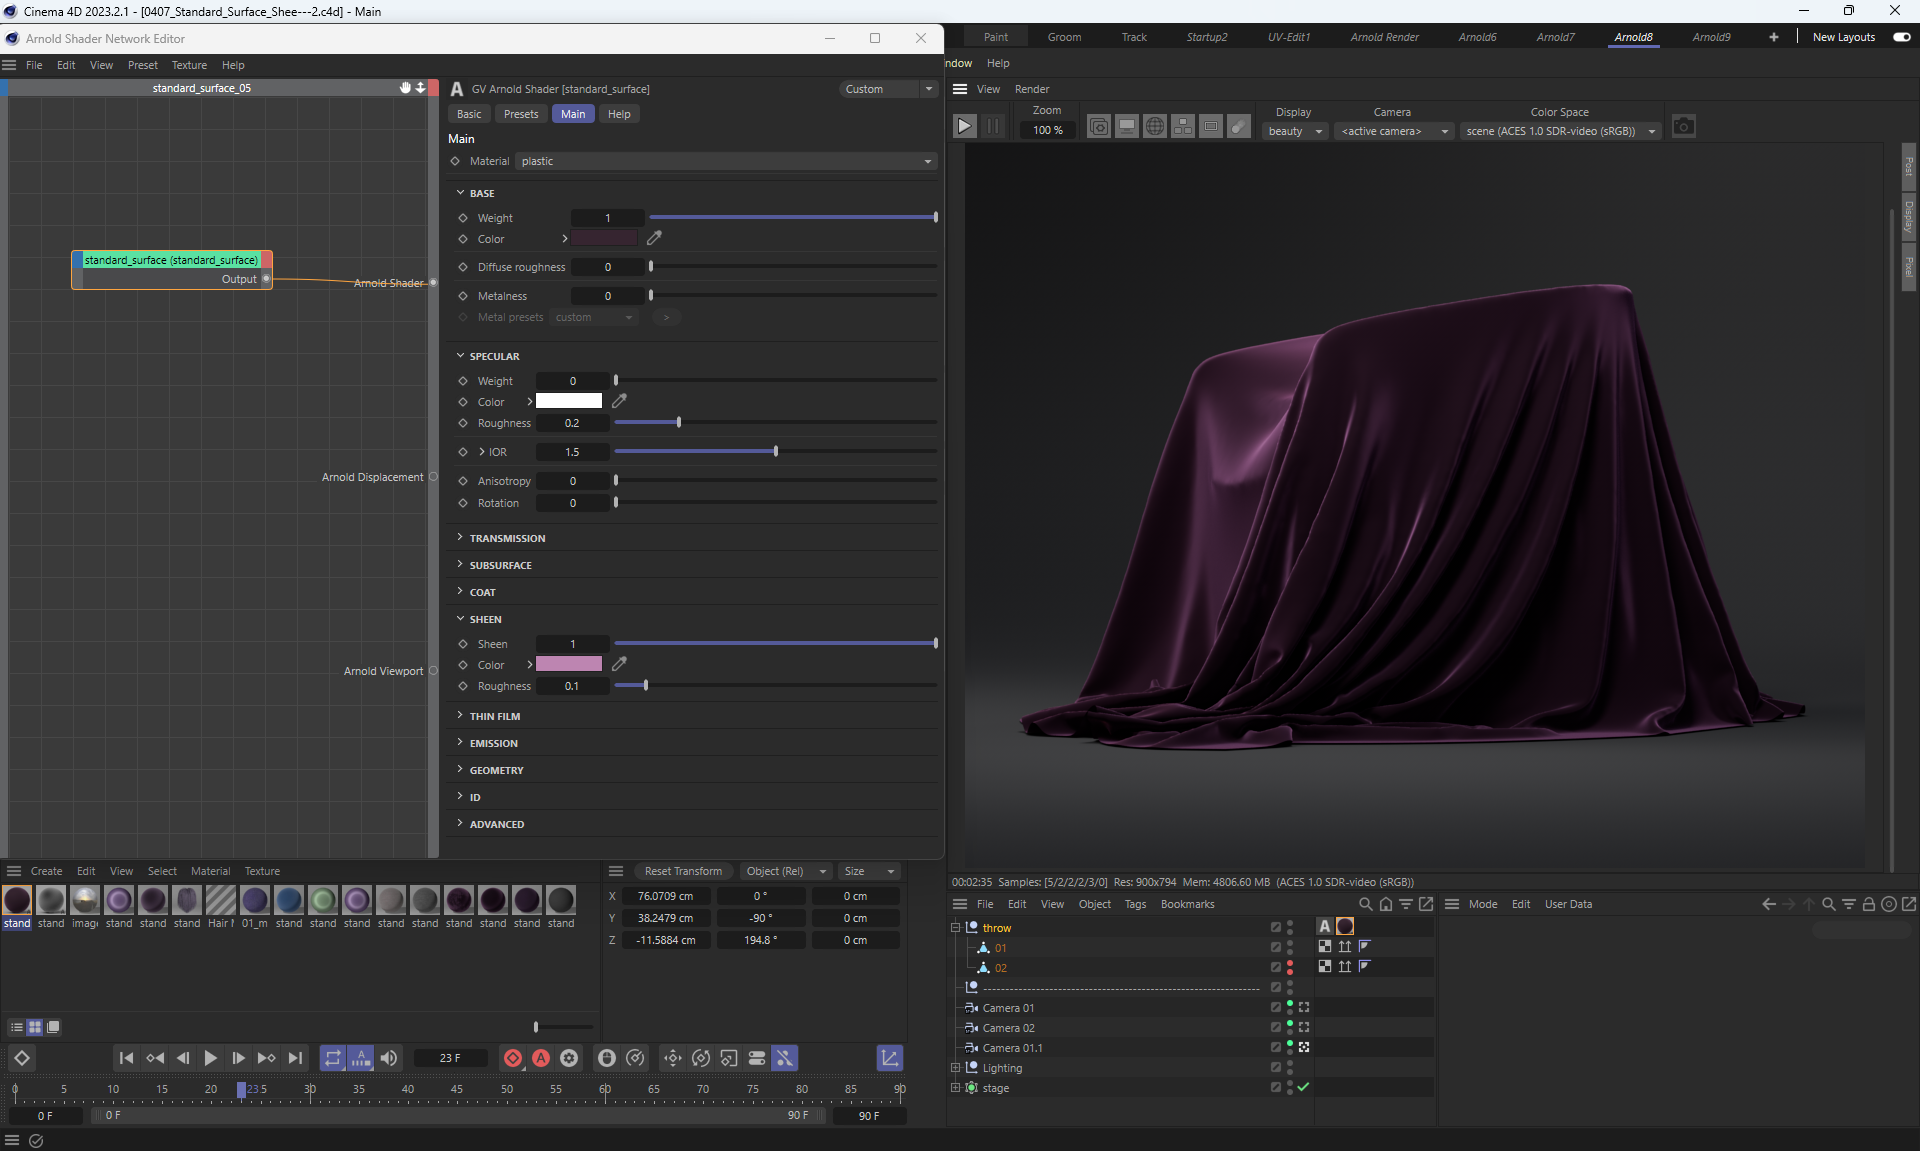Open the Texture menu in Shader Network Editor
The height and width of the screenshot is (1151, 1920).
coord(189,65)
